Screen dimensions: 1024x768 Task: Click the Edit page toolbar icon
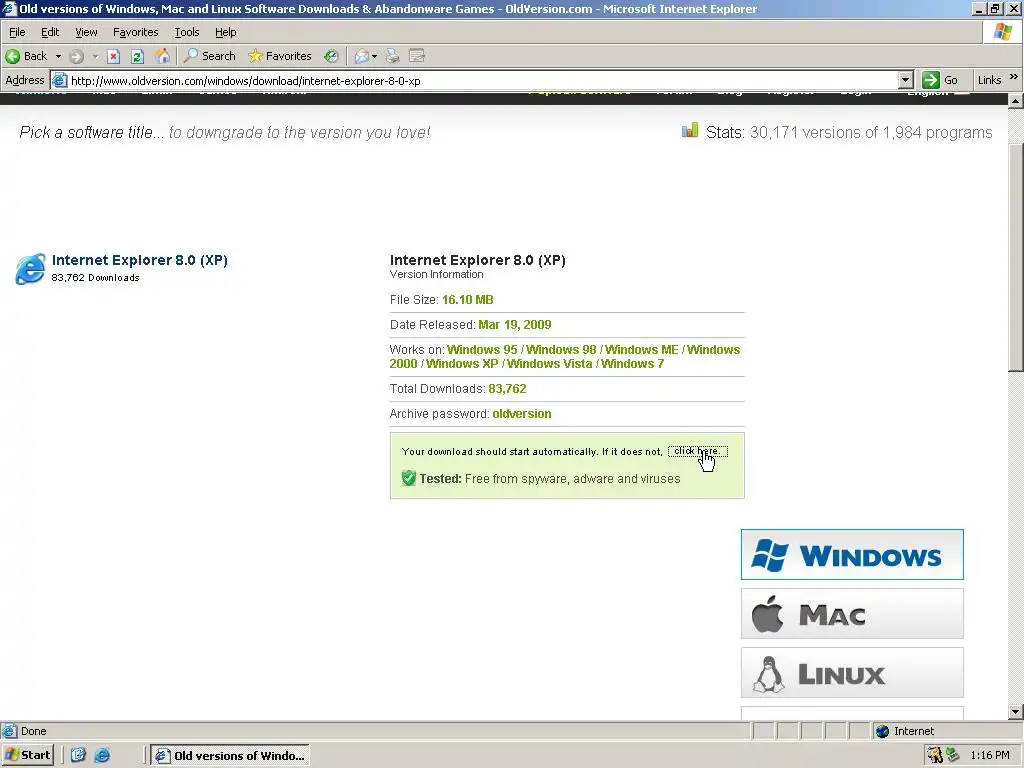point(417,56)
